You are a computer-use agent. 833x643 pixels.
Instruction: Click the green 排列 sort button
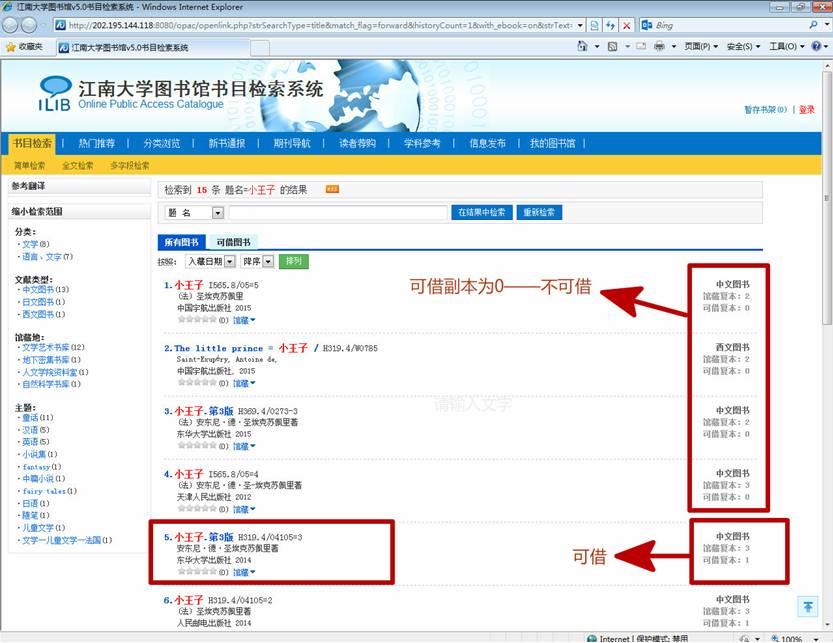point(294,261)
